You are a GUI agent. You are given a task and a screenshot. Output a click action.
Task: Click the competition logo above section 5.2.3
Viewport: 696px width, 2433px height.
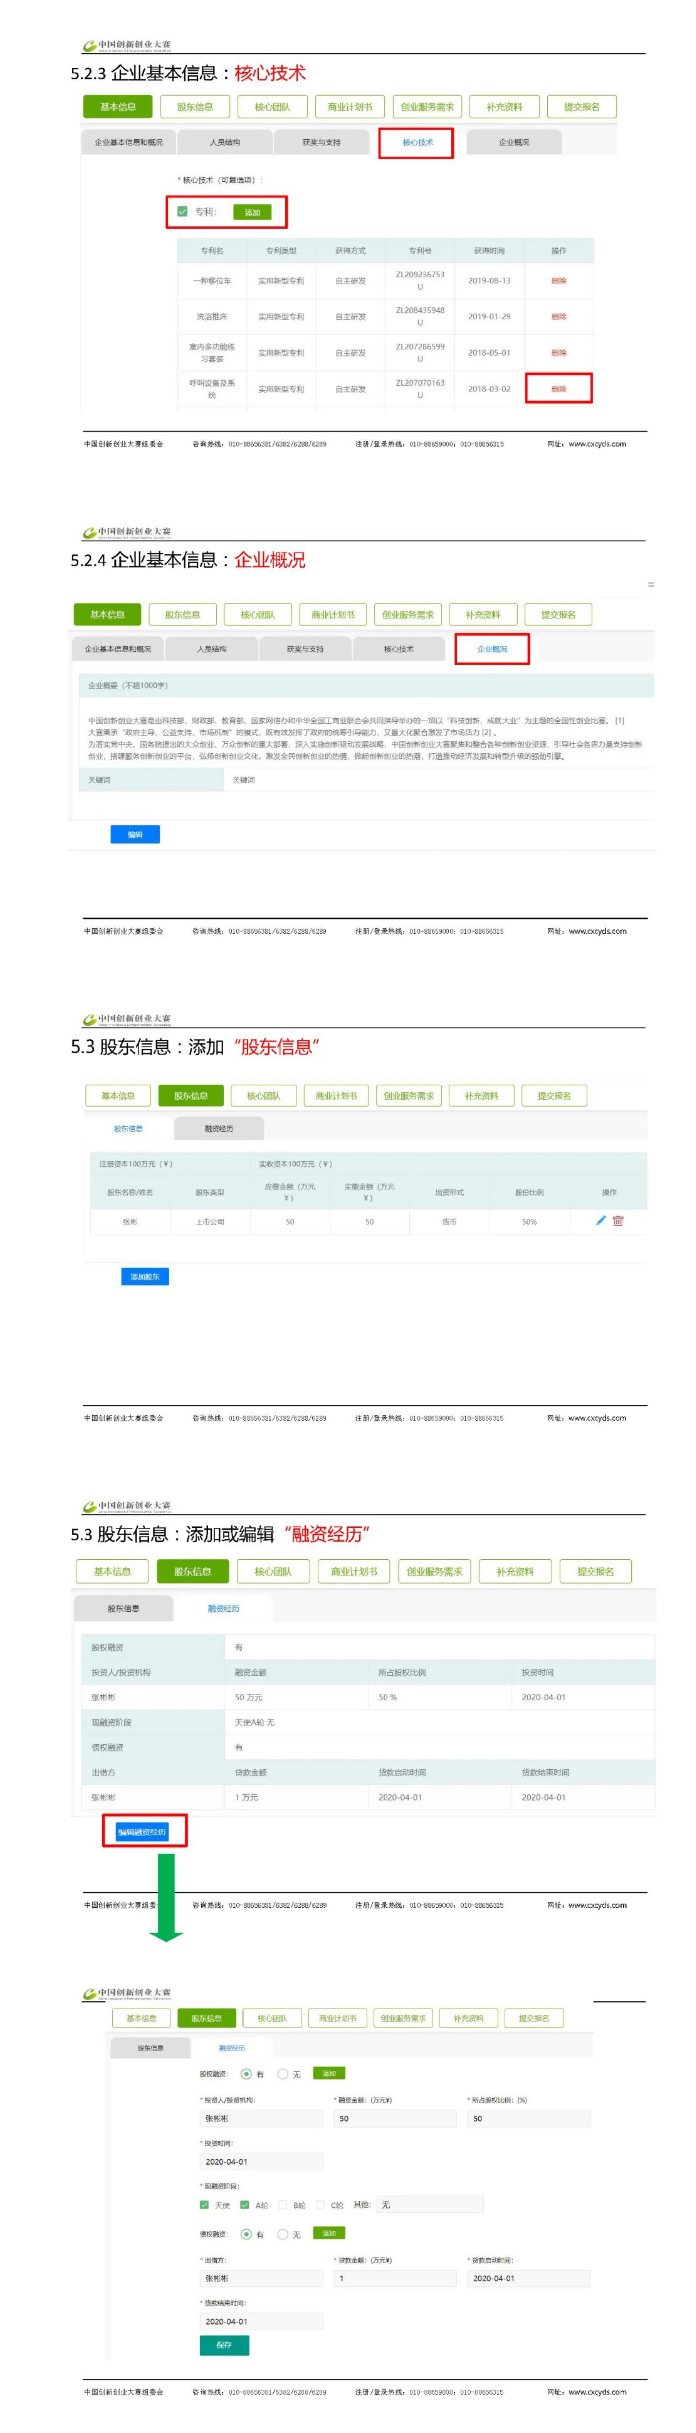126,45
